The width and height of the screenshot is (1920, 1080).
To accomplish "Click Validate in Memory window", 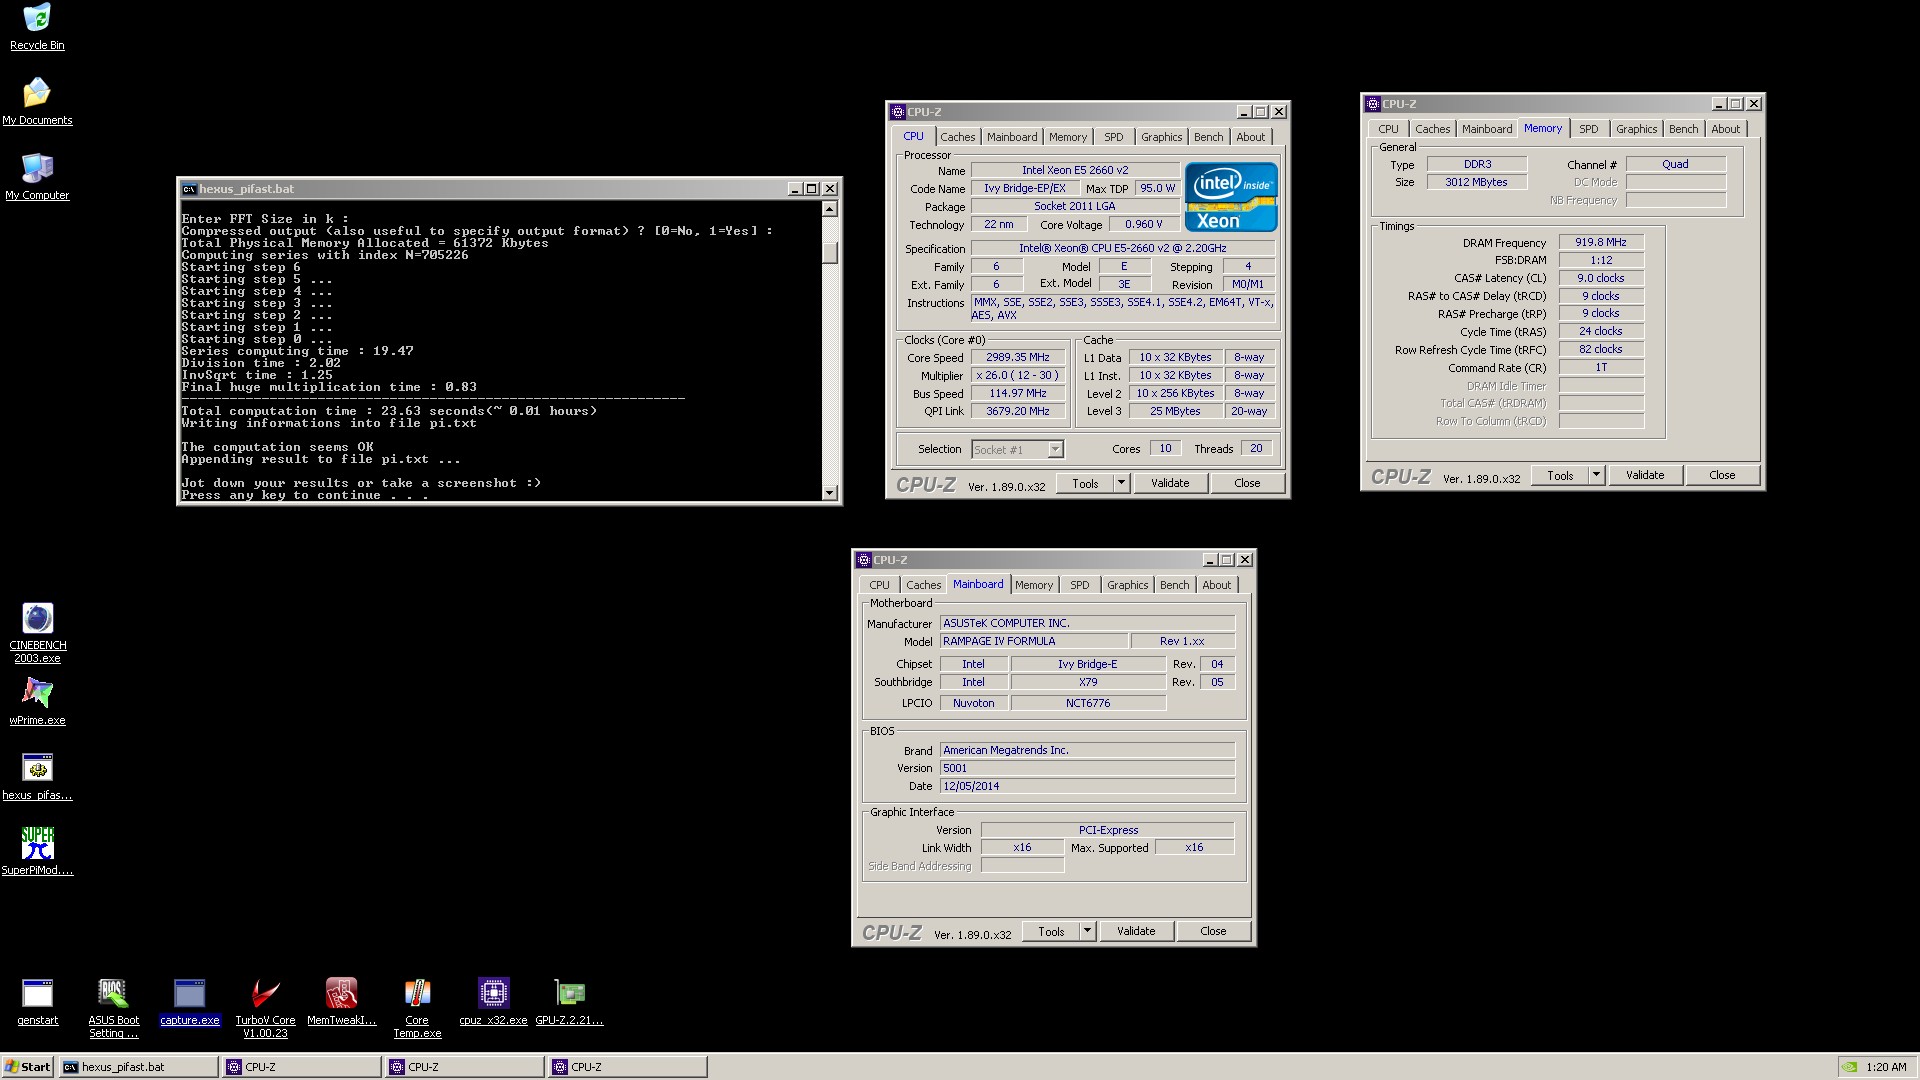I will 1645,475.
